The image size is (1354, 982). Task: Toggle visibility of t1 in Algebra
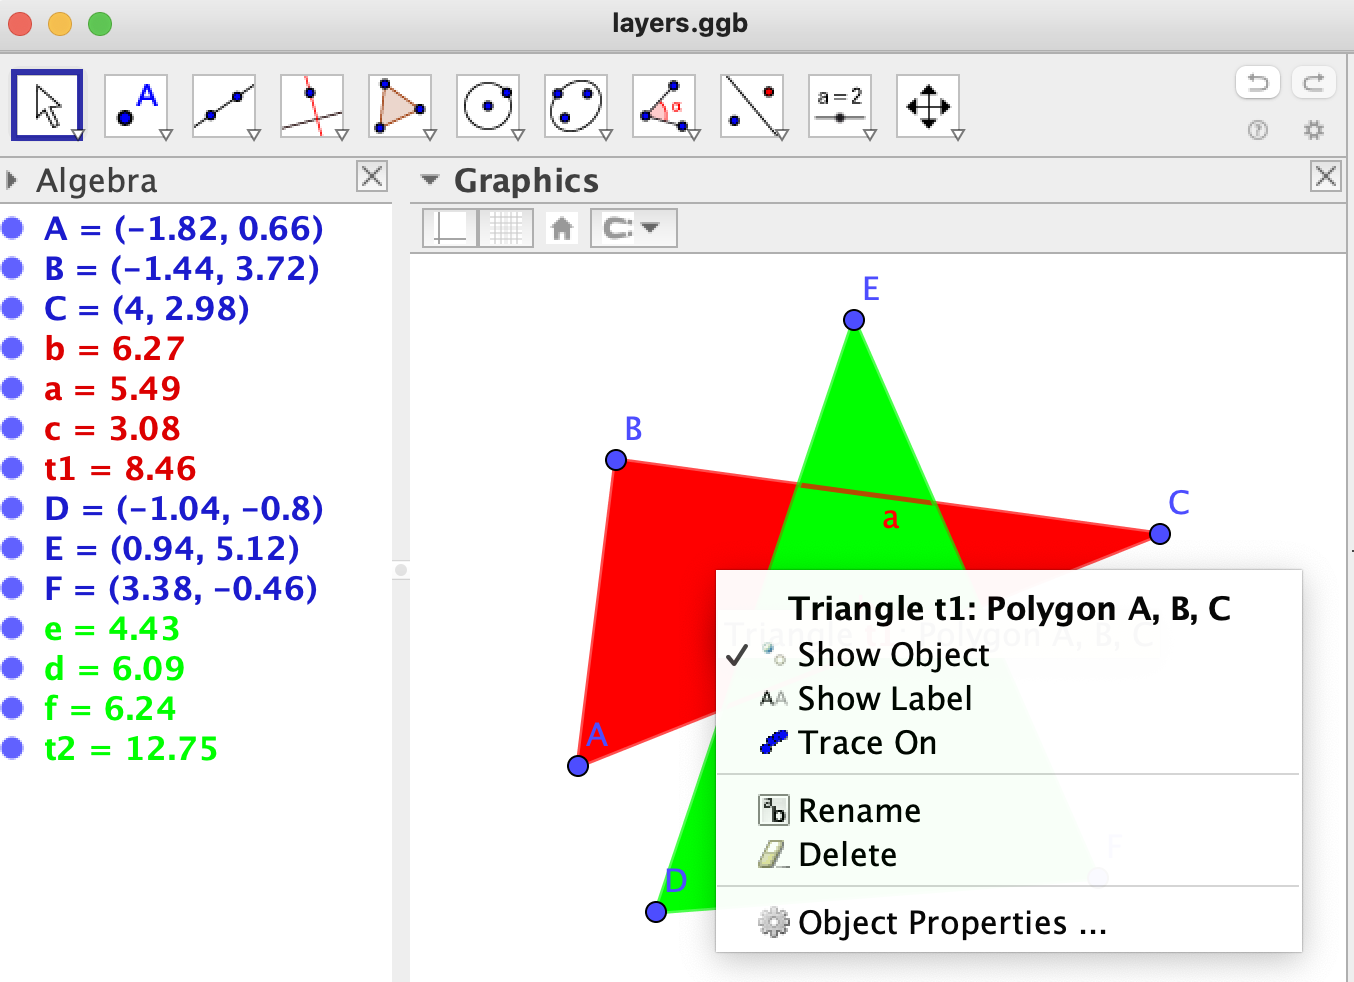[x=12, y=468]
